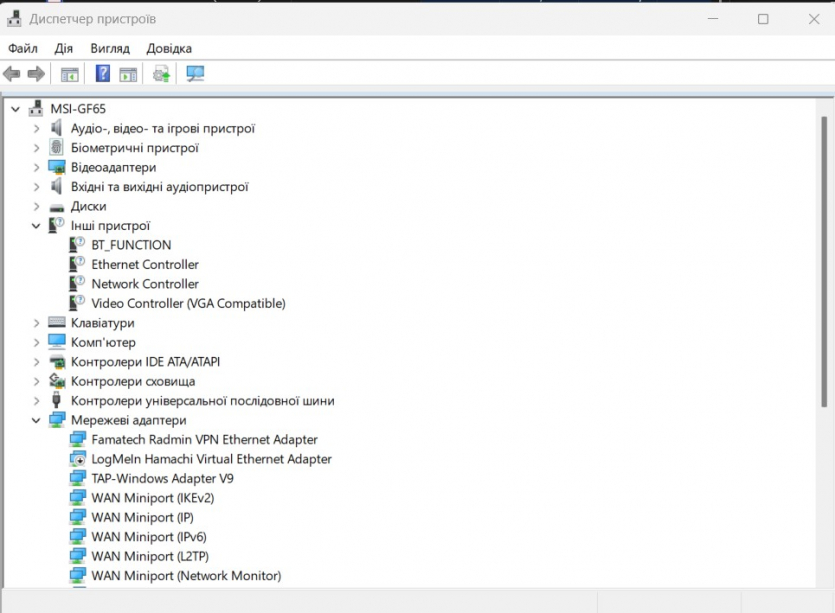Image resolution: width=835 pixels, height=613 pixels.
Task: Select LogMeIn Hamachi Virtual Ethernet Adapter
Action: click(211, 460)
